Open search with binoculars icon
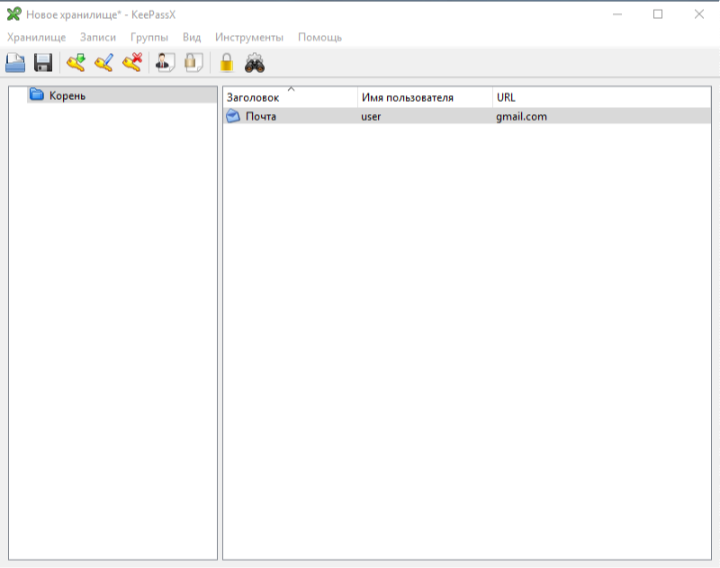The image size is (720, 568). pyautogui.click(x=254, y=63)
